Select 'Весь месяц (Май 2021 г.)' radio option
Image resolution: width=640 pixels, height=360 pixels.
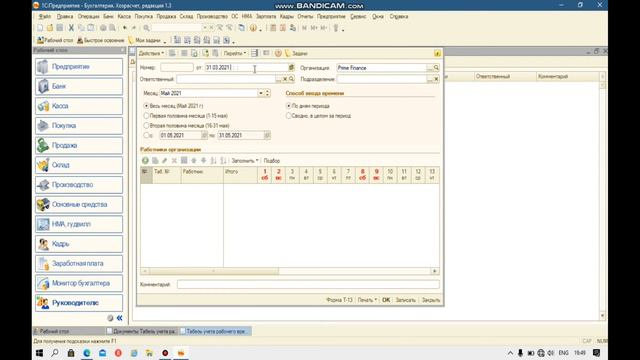146,106
